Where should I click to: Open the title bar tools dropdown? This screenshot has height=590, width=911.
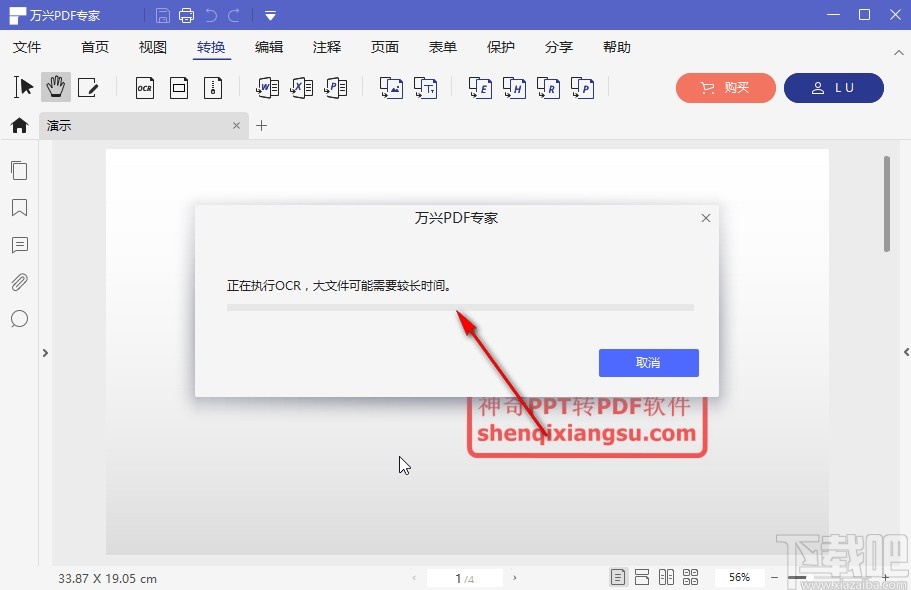[269, 15]
